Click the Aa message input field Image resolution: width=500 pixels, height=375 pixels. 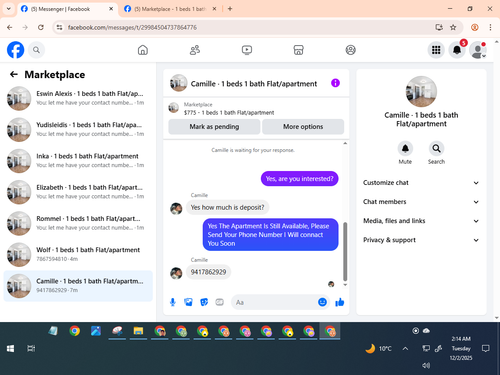(x=273, y=302)
